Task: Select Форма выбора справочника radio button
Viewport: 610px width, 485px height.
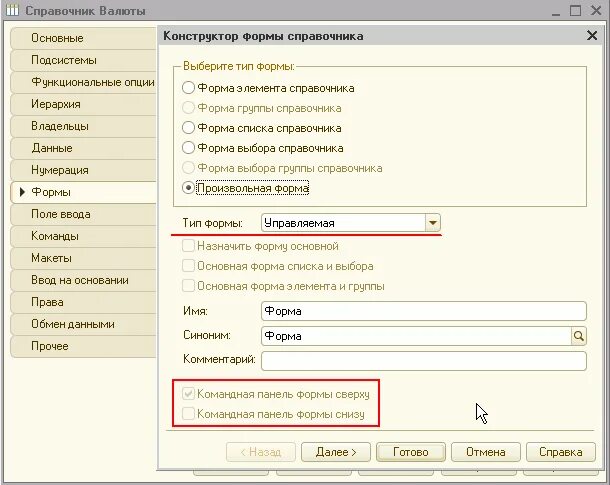Action: 188,148
